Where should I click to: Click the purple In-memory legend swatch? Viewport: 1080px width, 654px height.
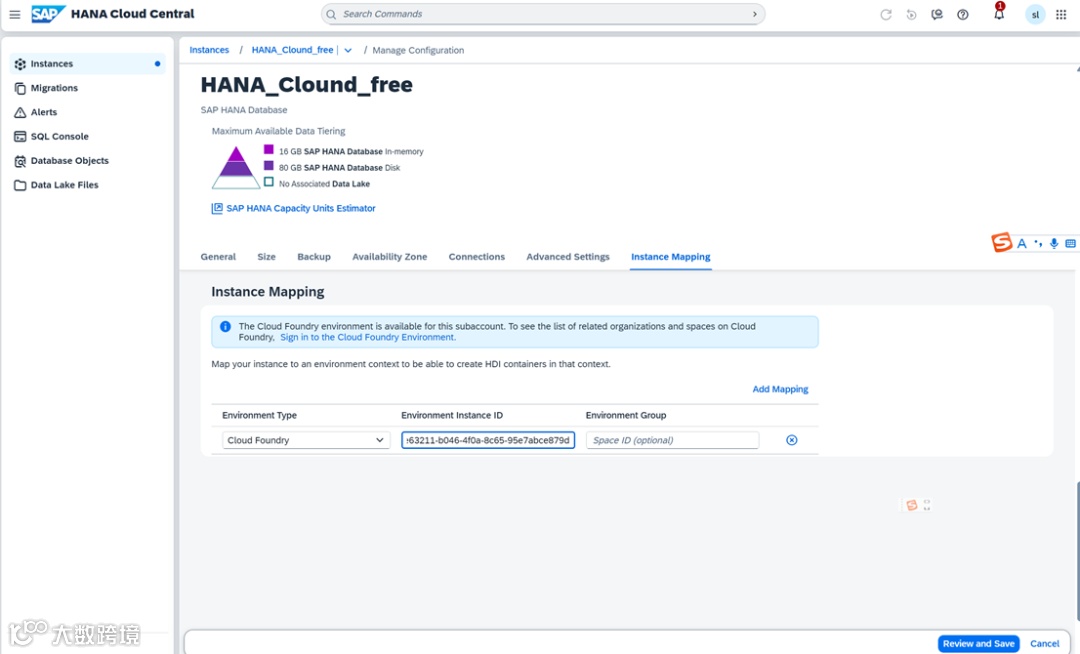(269, 149)
